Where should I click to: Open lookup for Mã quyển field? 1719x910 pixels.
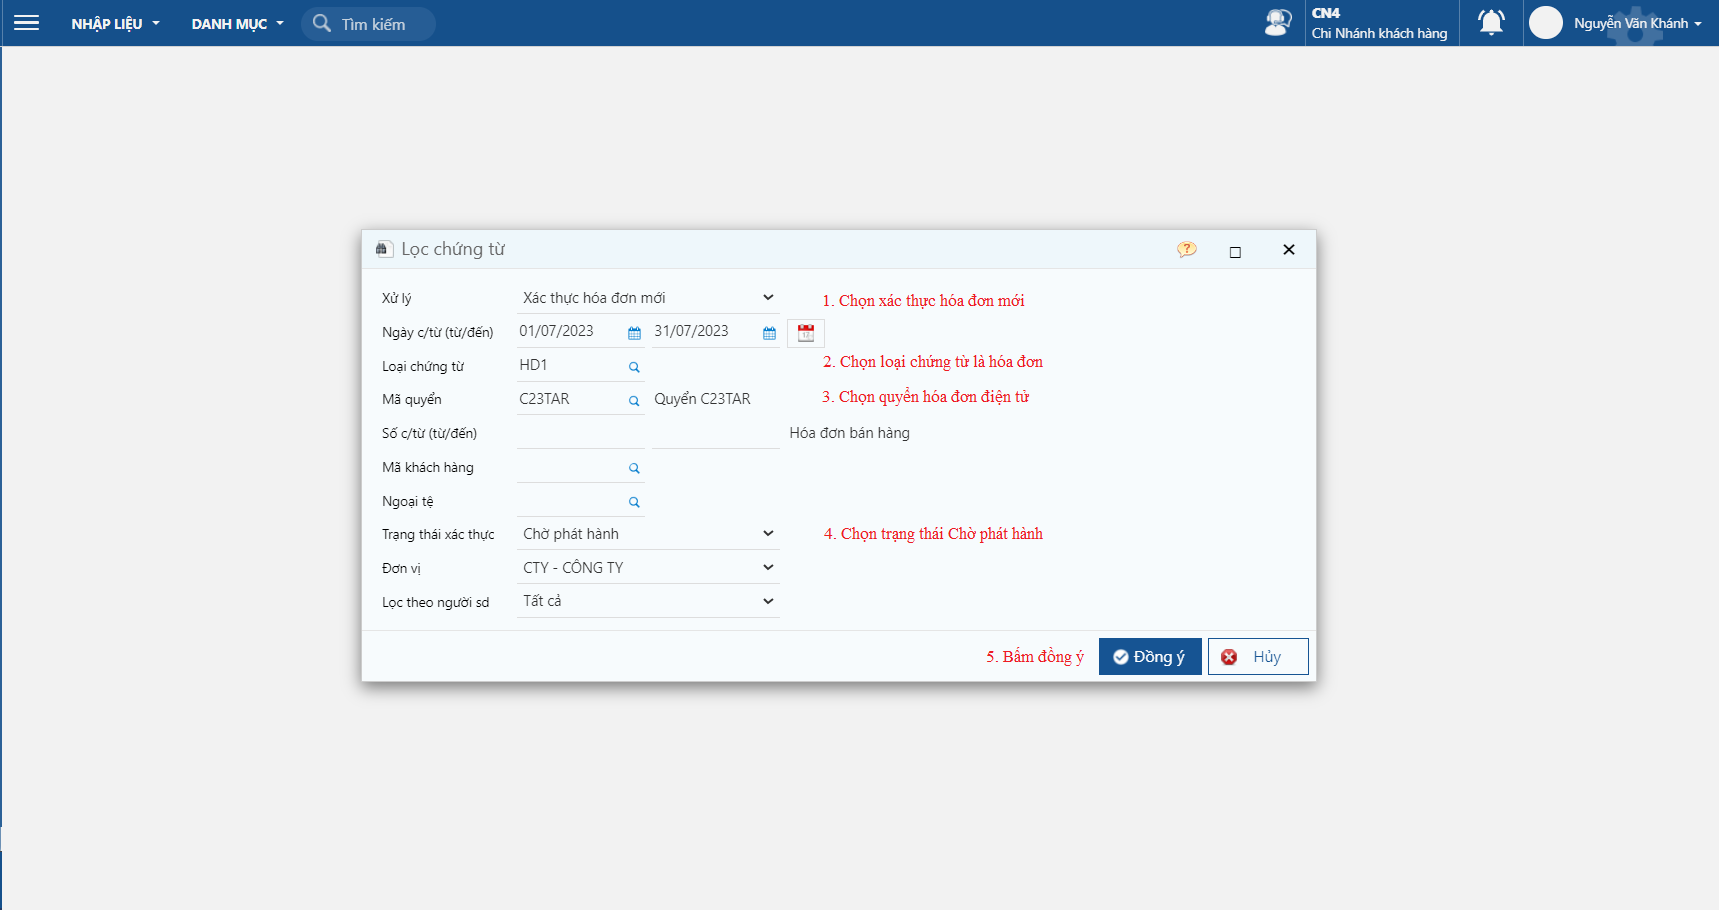pos(634,401)
